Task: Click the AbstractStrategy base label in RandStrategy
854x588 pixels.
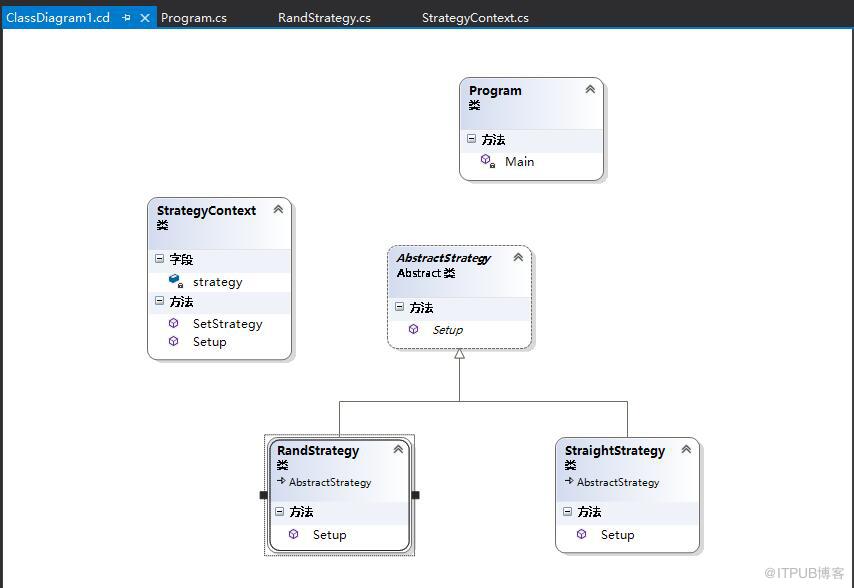Action: 330,482
